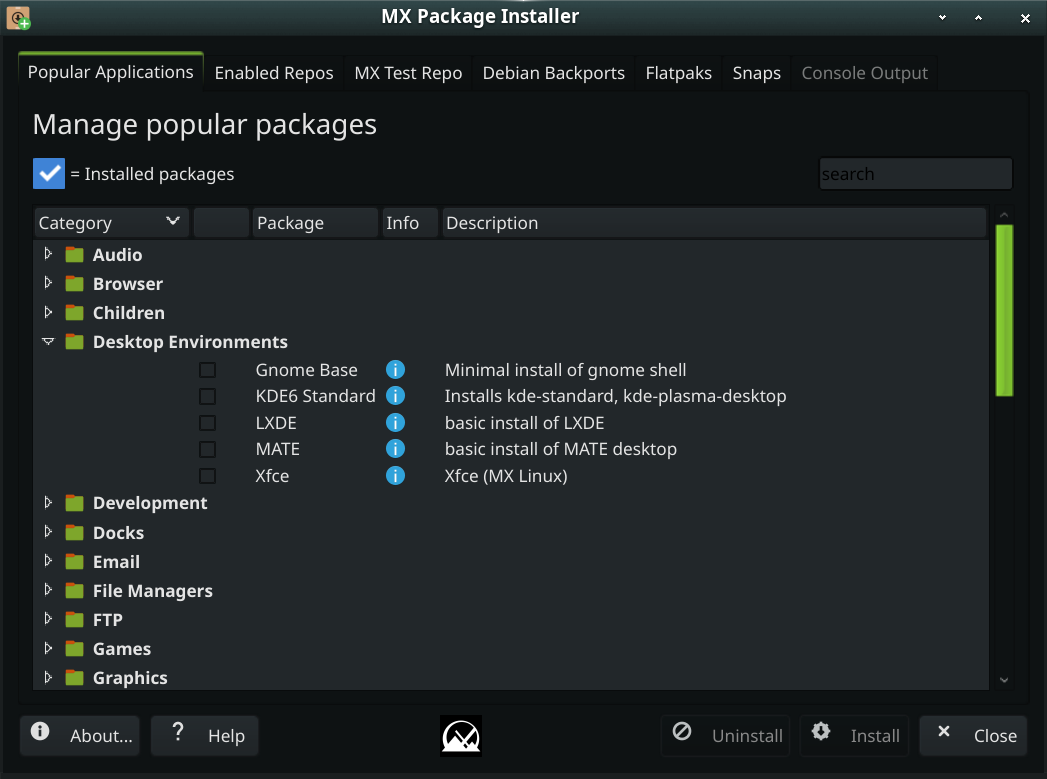
Task: Expand the Development category
Action: (48, 502)
